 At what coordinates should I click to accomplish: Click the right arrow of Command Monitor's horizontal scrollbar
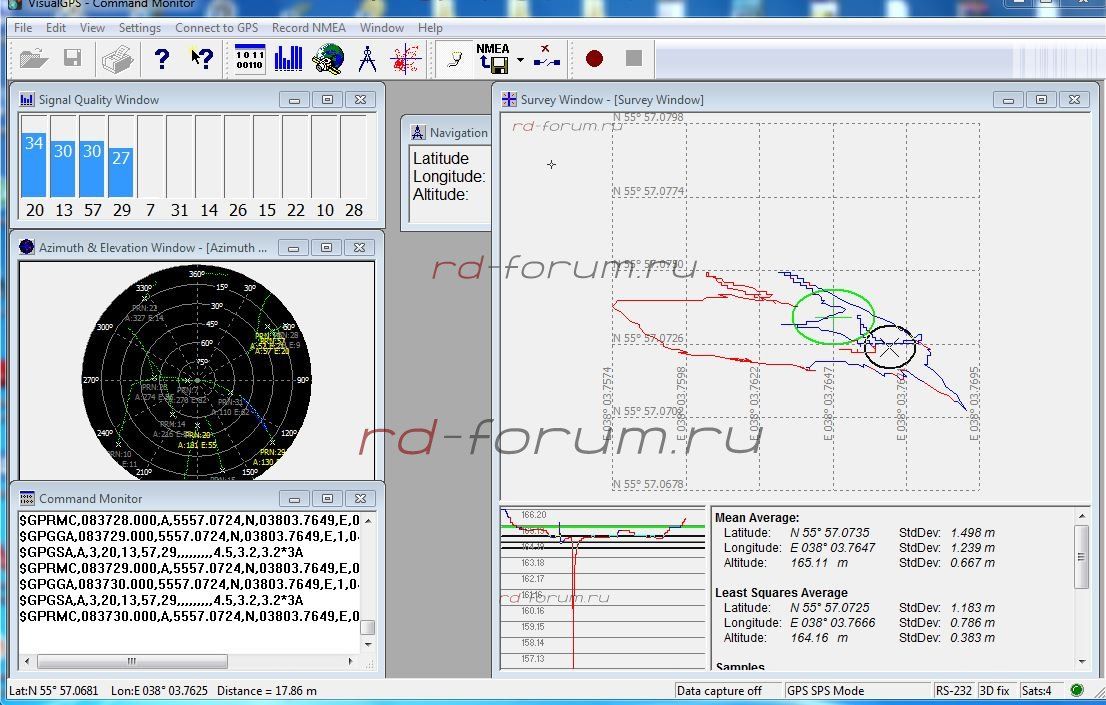click(351, 661)
